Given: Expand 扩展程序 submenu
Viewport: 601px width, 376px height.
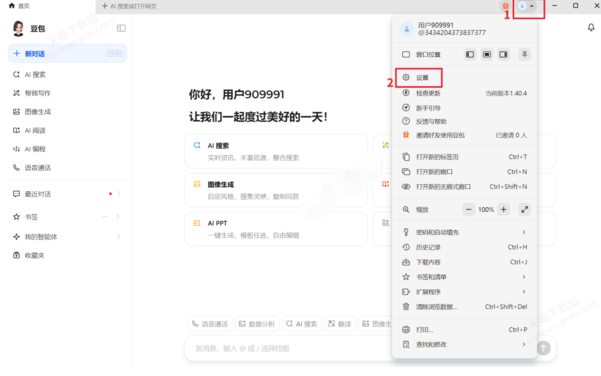Looking at the screenshot, I should 465,292.
